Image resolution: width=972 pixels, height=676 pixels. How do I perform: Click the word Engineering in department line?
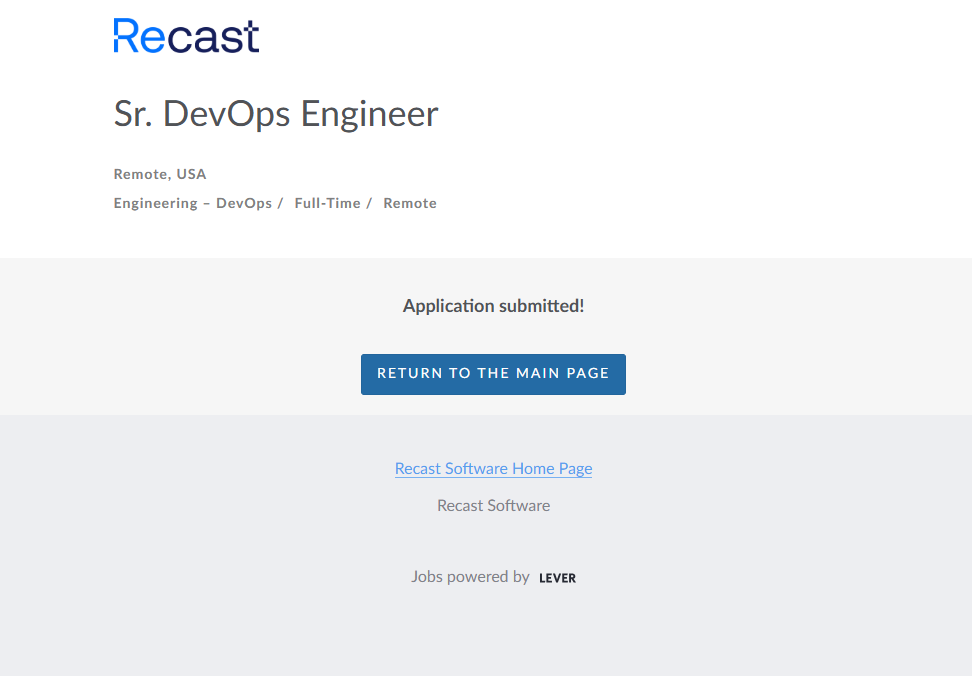point(155,203)
